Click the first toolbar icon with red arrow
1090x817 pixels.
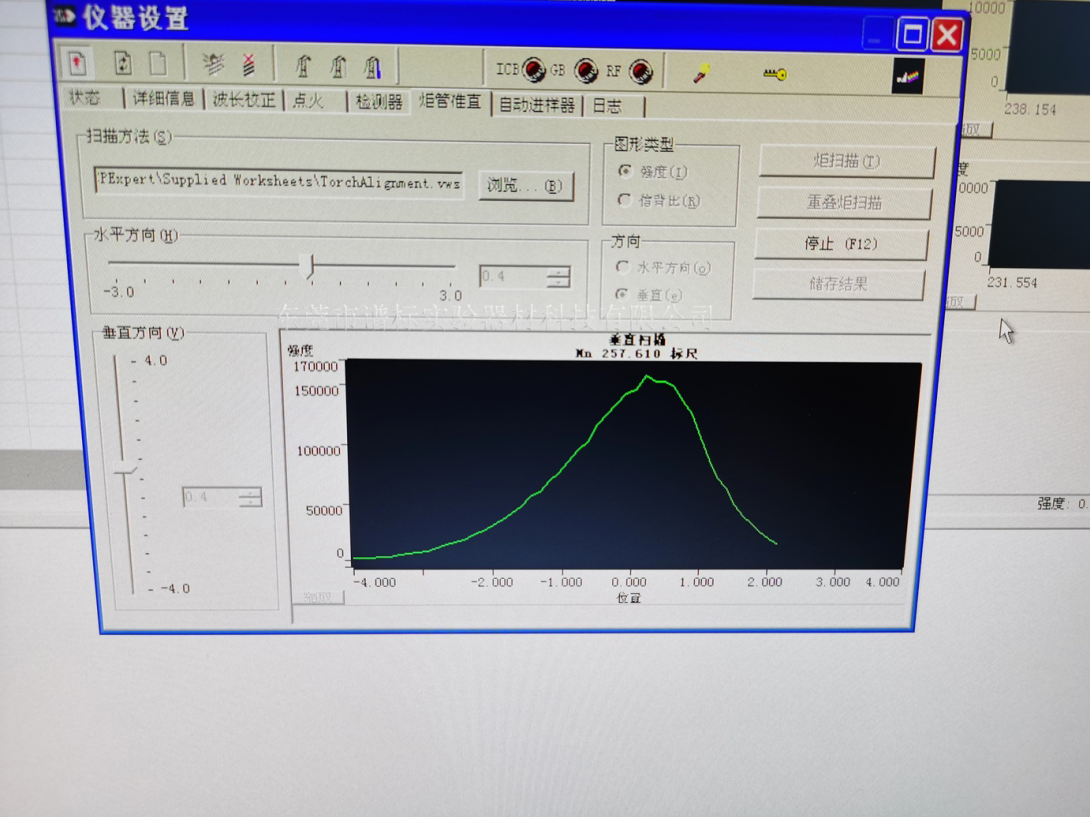pyautogui.click(x=78, y=63)
